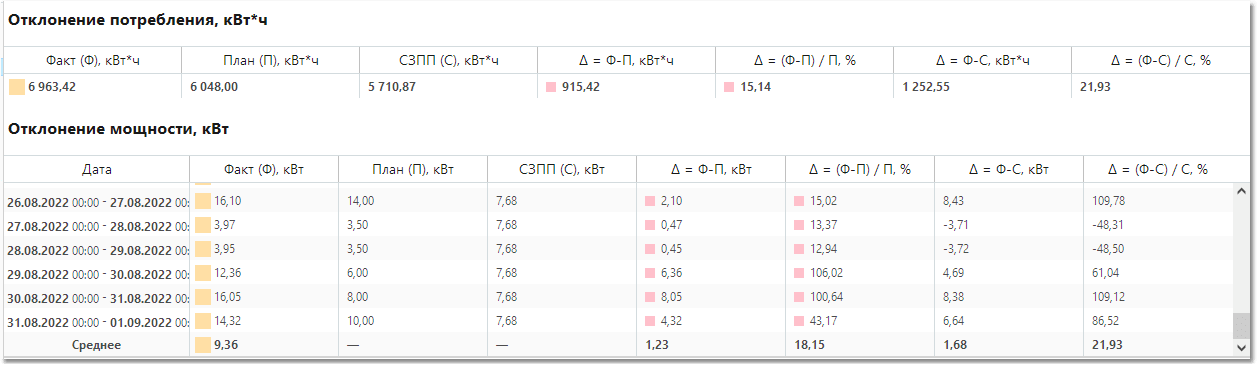Click the pink marker beside 43,17
Image resolution: width=1257 pixels, height=366 pixels.
(x=799, y=321)
